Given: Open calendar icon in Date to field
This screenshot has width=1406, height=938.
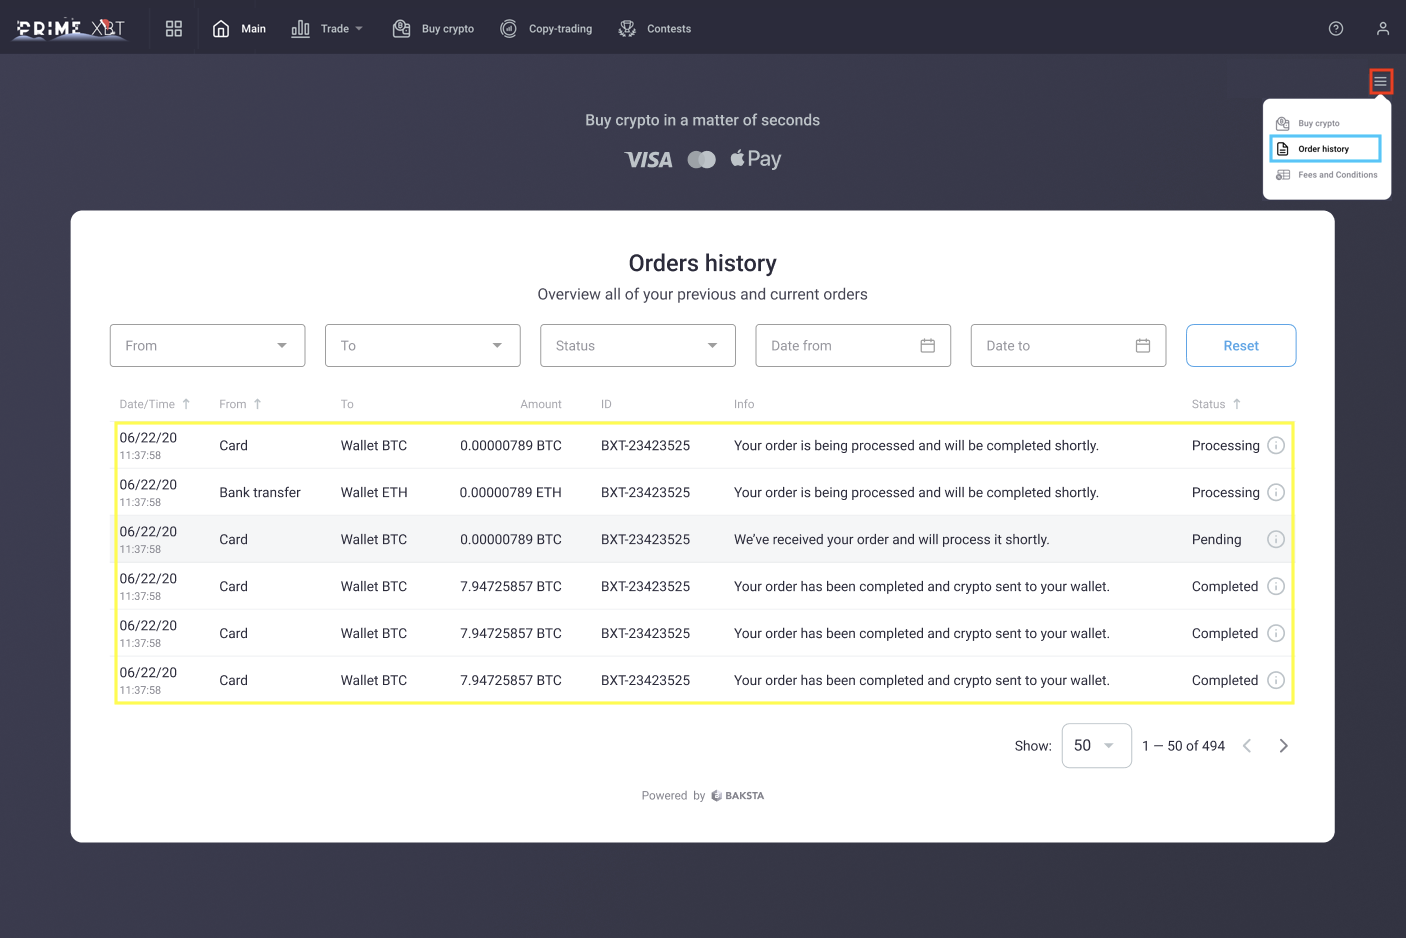Looking at the screenshot, I should coord(1143,346).
